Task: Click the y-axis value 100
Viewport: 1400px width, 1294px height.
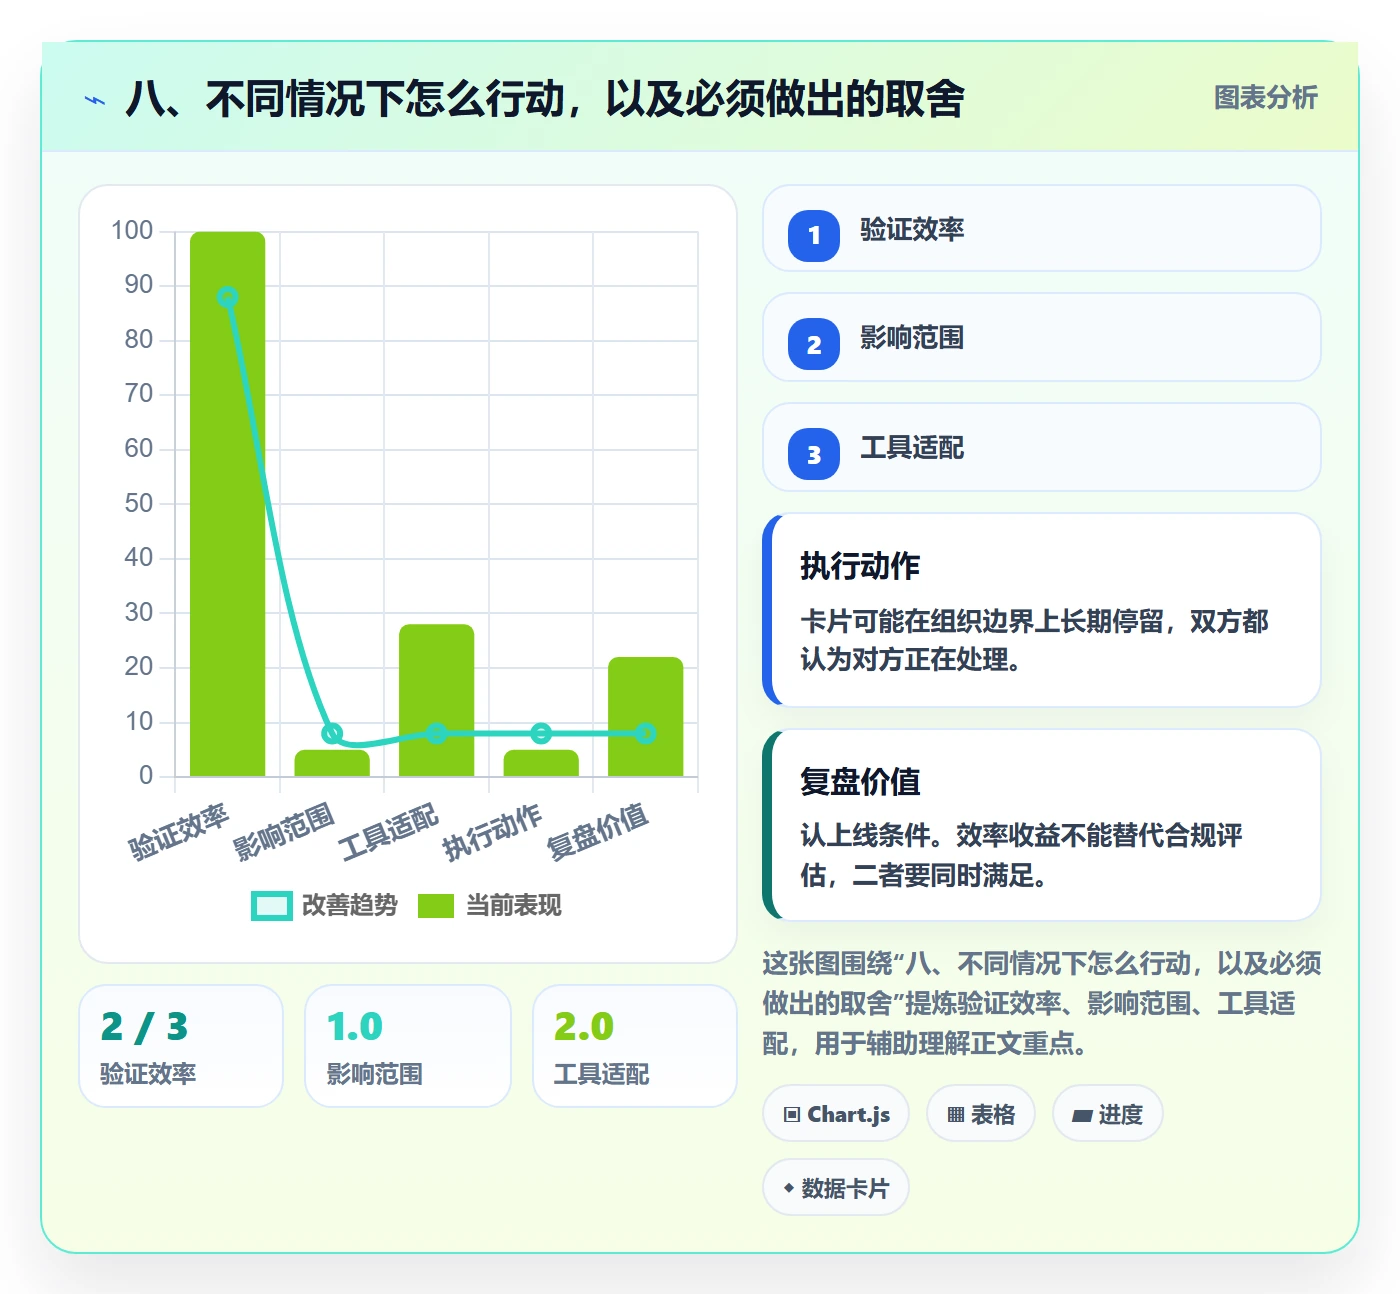Action: click(132, 231)
